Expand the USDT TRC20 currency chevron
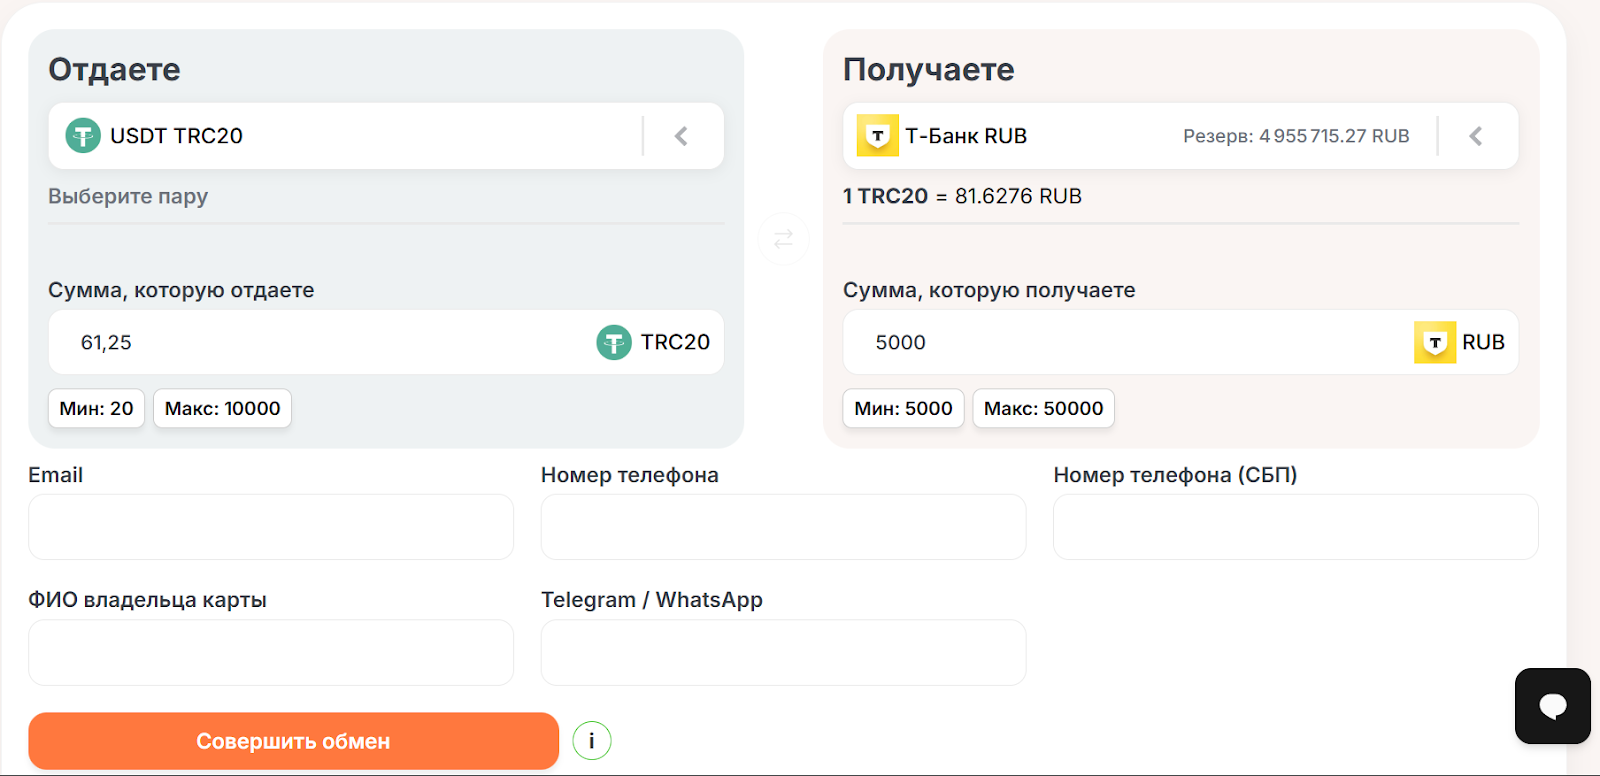Viewport: 1600px width, 776px height. pyautogui.click(x=682, y=136)
